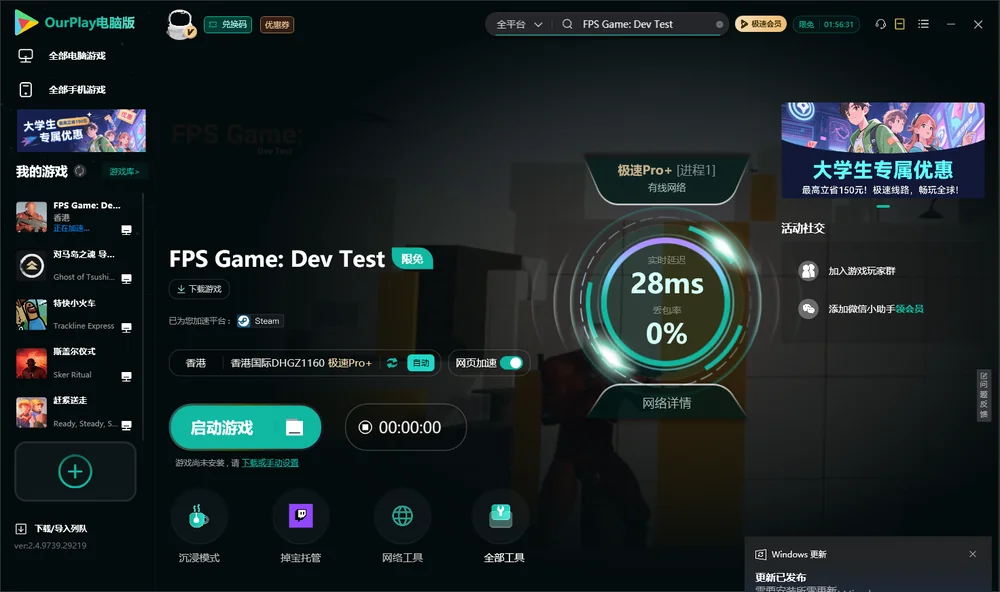
Task: Open the 大学生专属优惠 promo banner on right
Action: (883, 150)
